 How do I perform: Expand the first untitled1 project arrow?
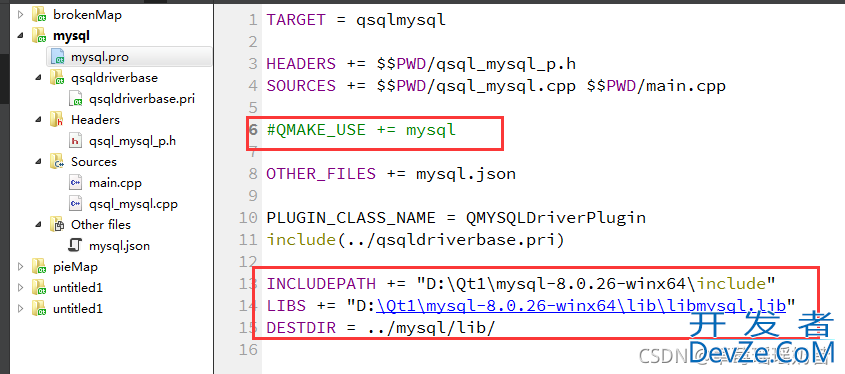20,288
